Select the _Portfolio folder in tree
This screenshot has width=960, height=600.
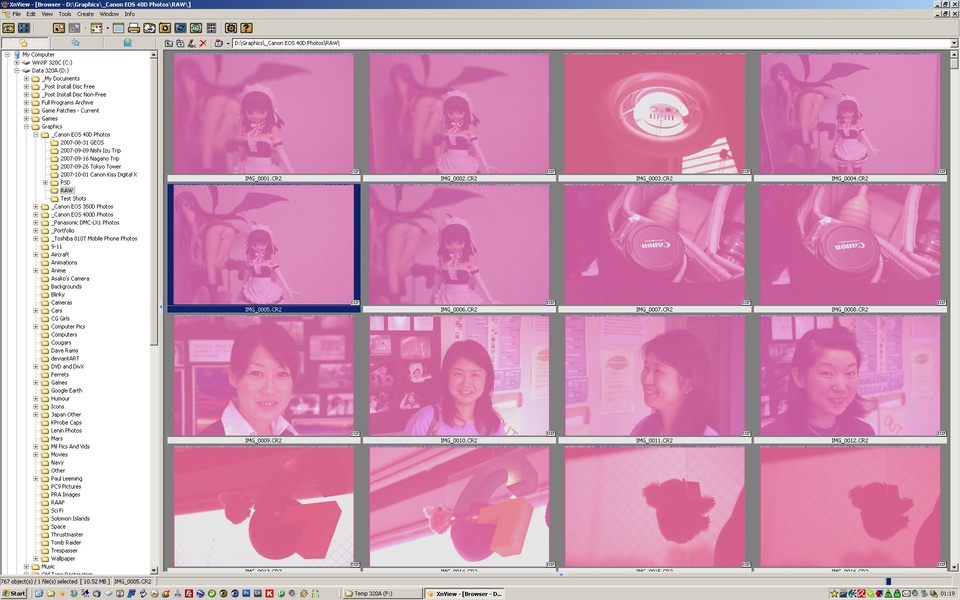pos(63,231)
